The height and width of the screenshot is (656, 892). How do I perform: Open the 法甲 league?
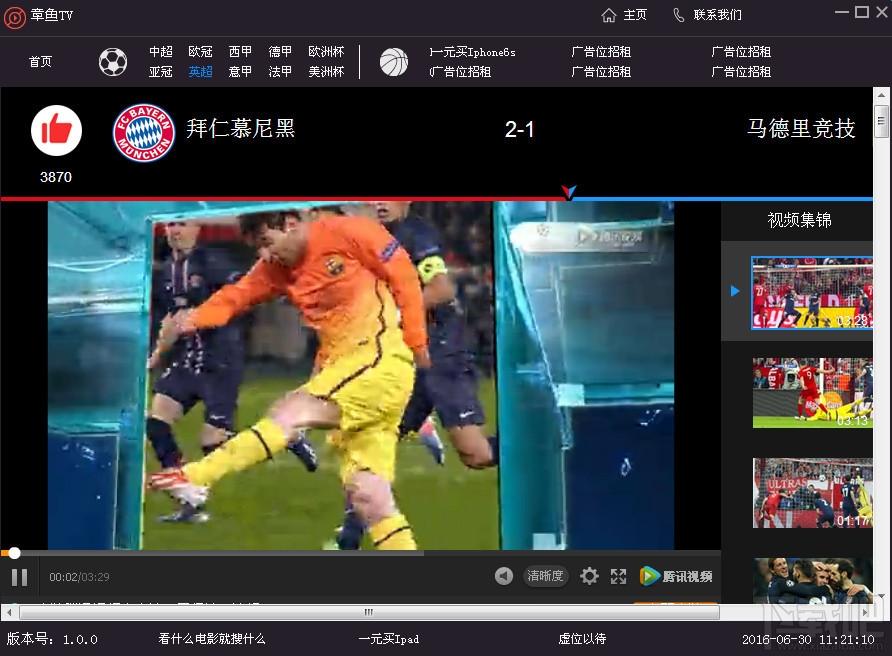pyautogui.click(x=280, y=72)
